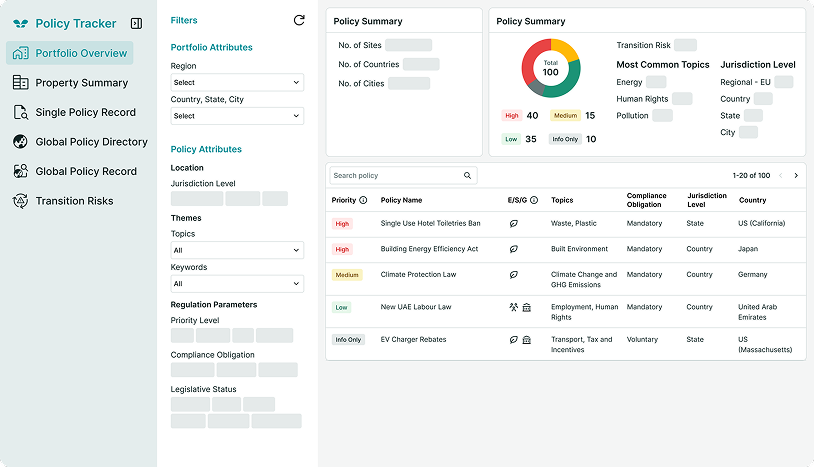814x467 pixels.
Task: Click the magnifier icon in policy search
Action: tap(467, 176)
